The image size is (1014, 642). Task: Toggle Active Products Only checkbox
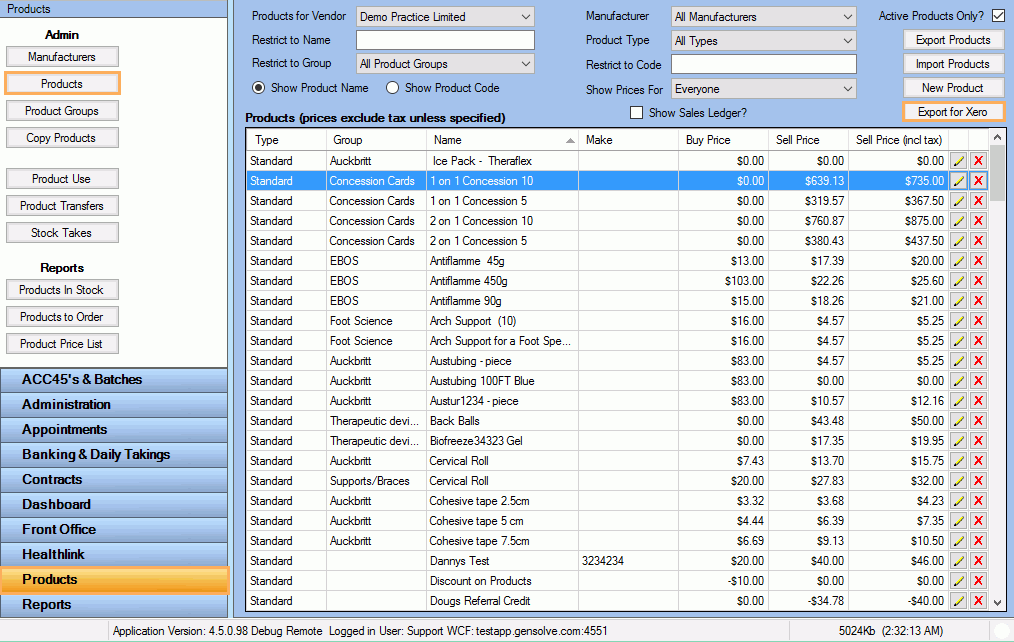click(x=998, y=16)
